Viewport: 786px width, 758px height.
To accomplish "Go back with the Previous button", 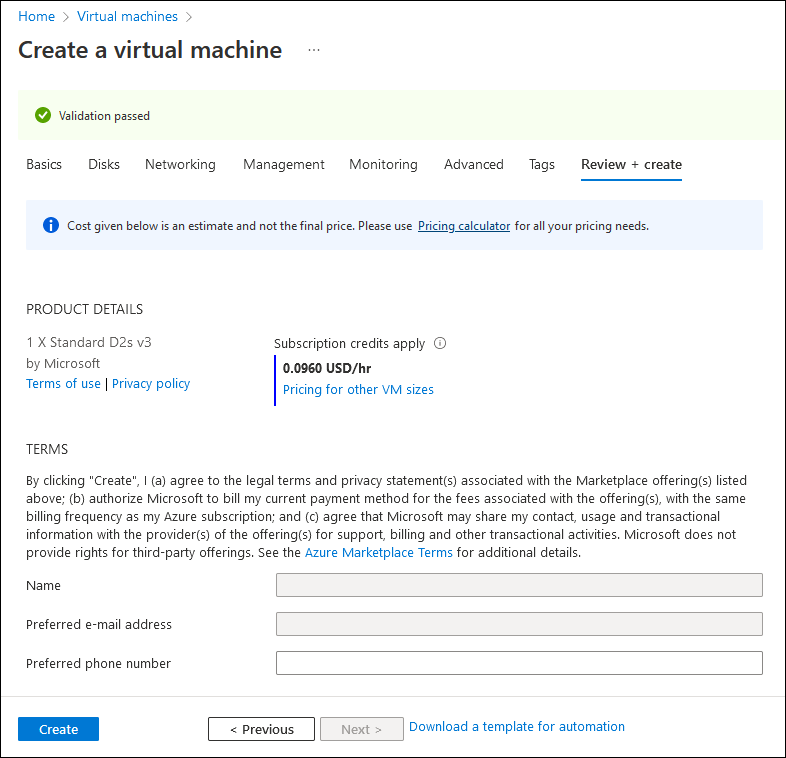I will pos(262,729).
